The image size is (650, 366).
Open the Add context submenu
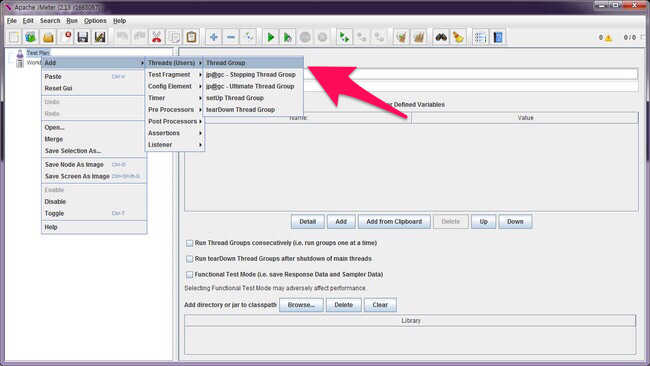[94, 63]
